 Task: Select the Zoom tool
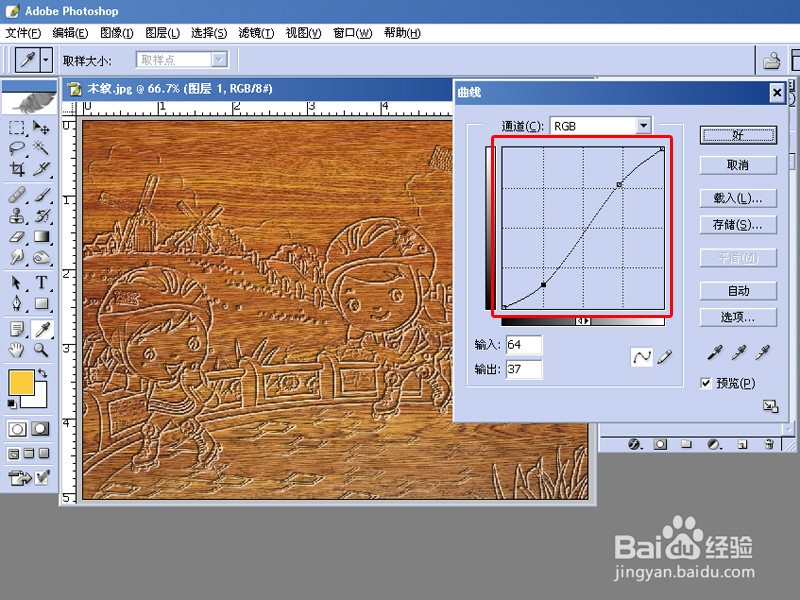tap(41, 350)
